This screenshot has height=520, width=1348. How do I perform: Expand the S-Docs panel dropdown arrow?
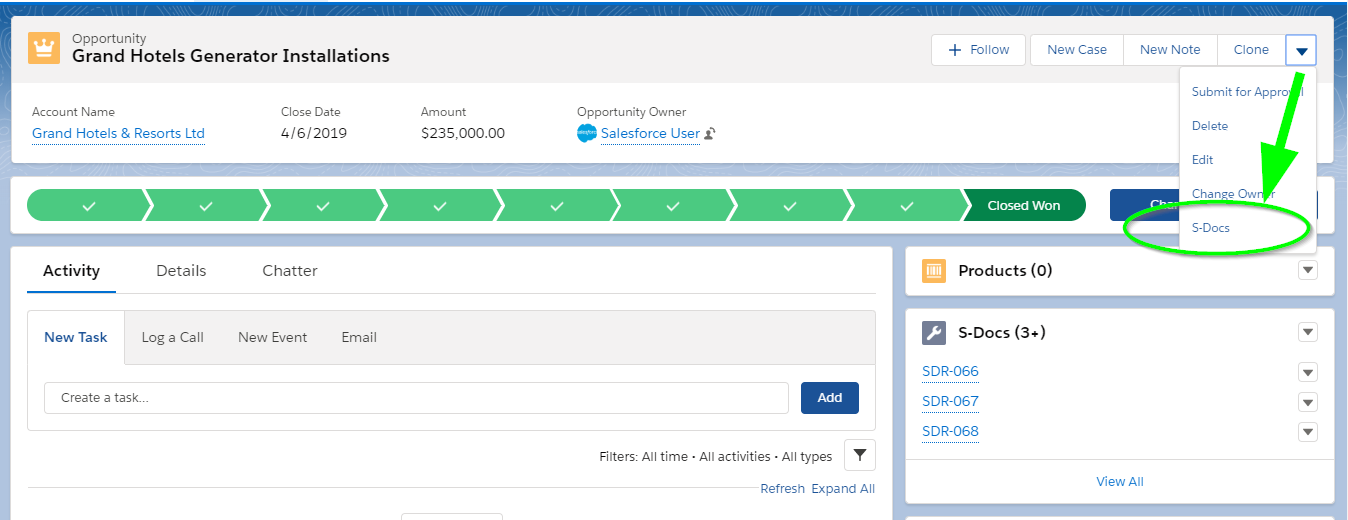(1308, 332)
